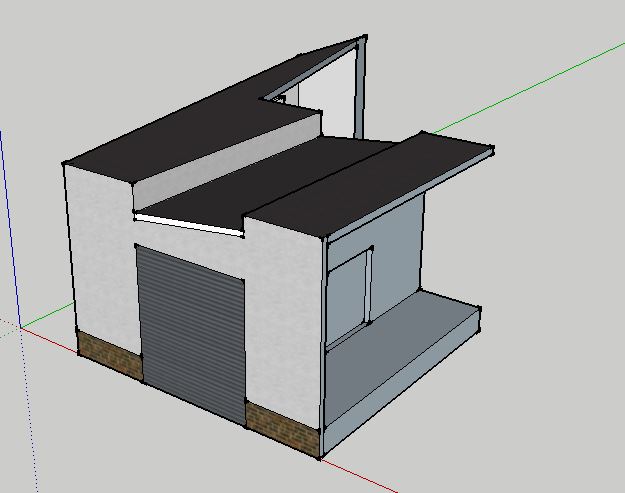Select the roof peak corner at the top
The width and height of the screenshot is (625, 493).
[364, 39]
